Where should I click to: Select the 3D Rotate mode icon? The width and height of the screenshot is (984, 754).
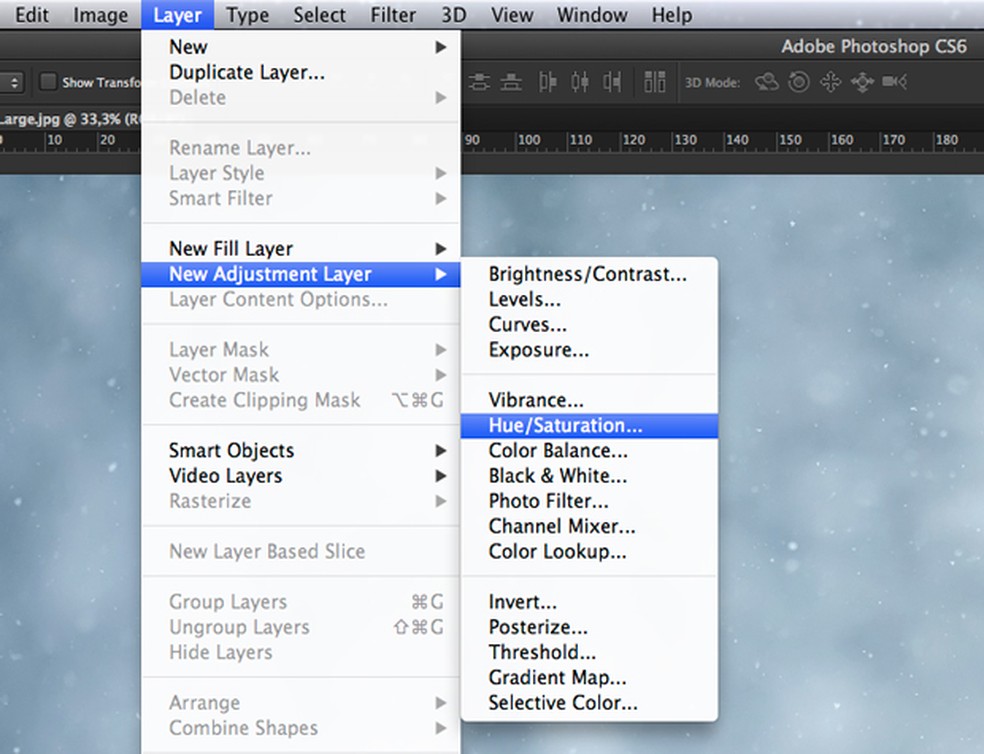click(x=767, y=82)
